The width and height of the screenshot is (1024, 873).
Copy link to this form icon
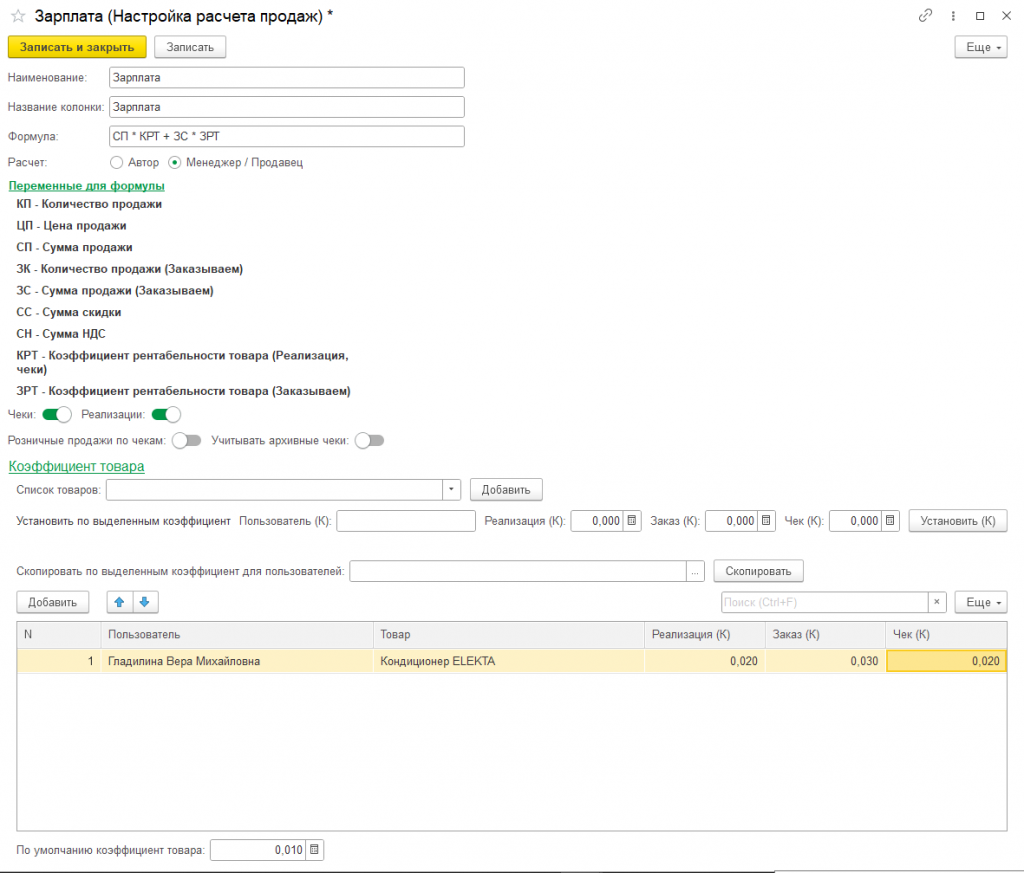pyautogui.click(x=925, y=16)
